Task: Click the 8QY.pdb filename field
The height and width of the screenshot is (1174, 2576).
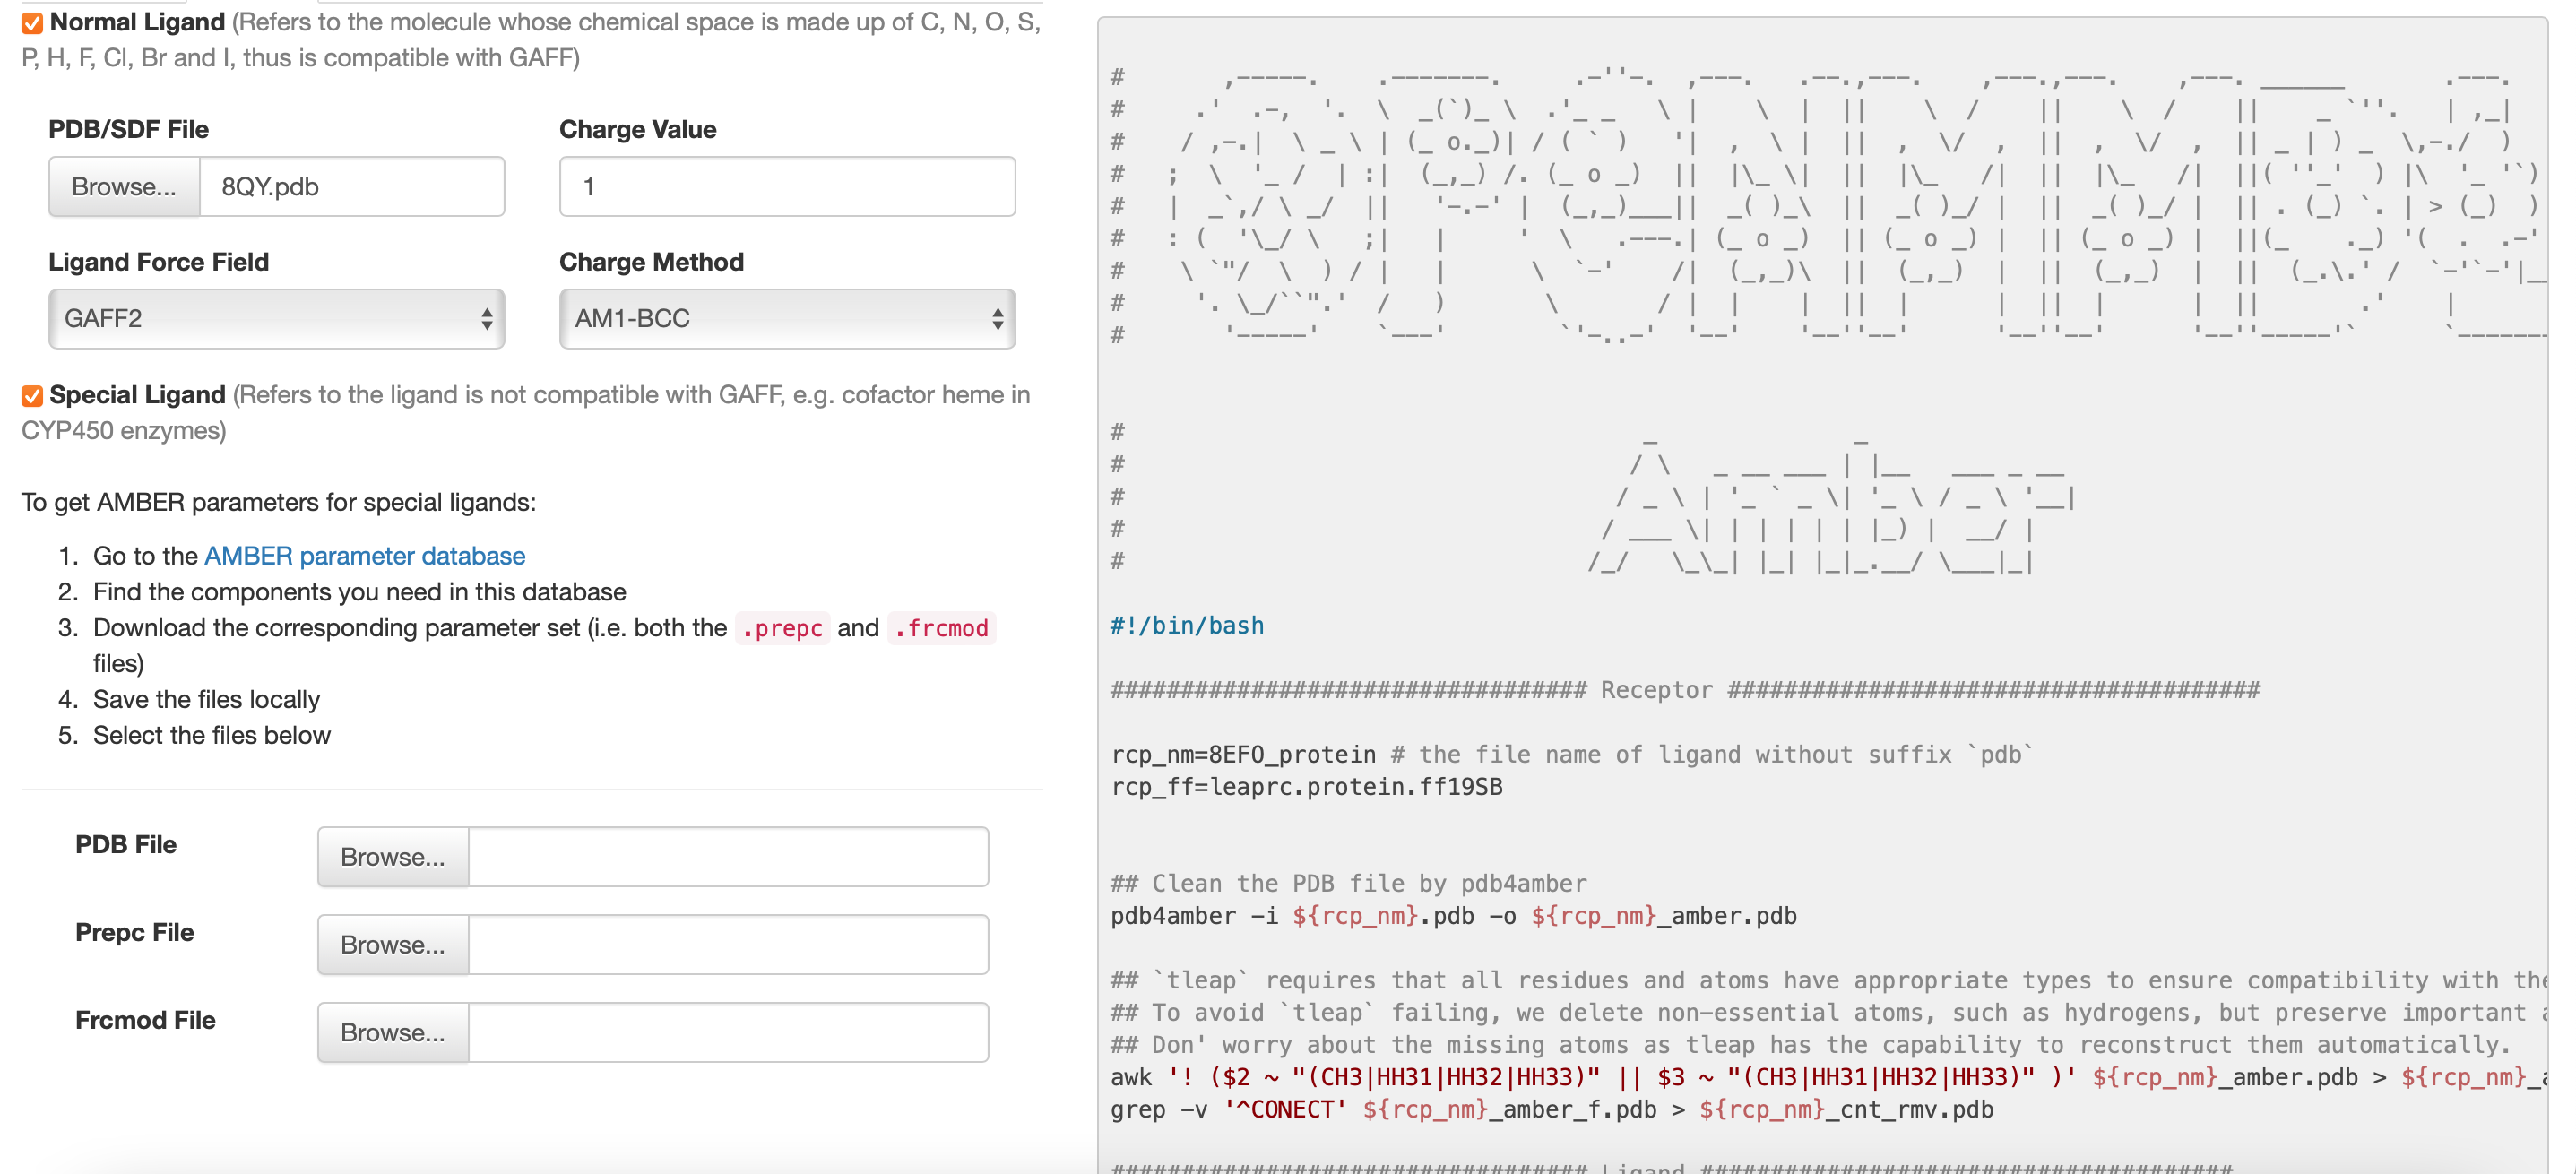Action: click(352, 186)
